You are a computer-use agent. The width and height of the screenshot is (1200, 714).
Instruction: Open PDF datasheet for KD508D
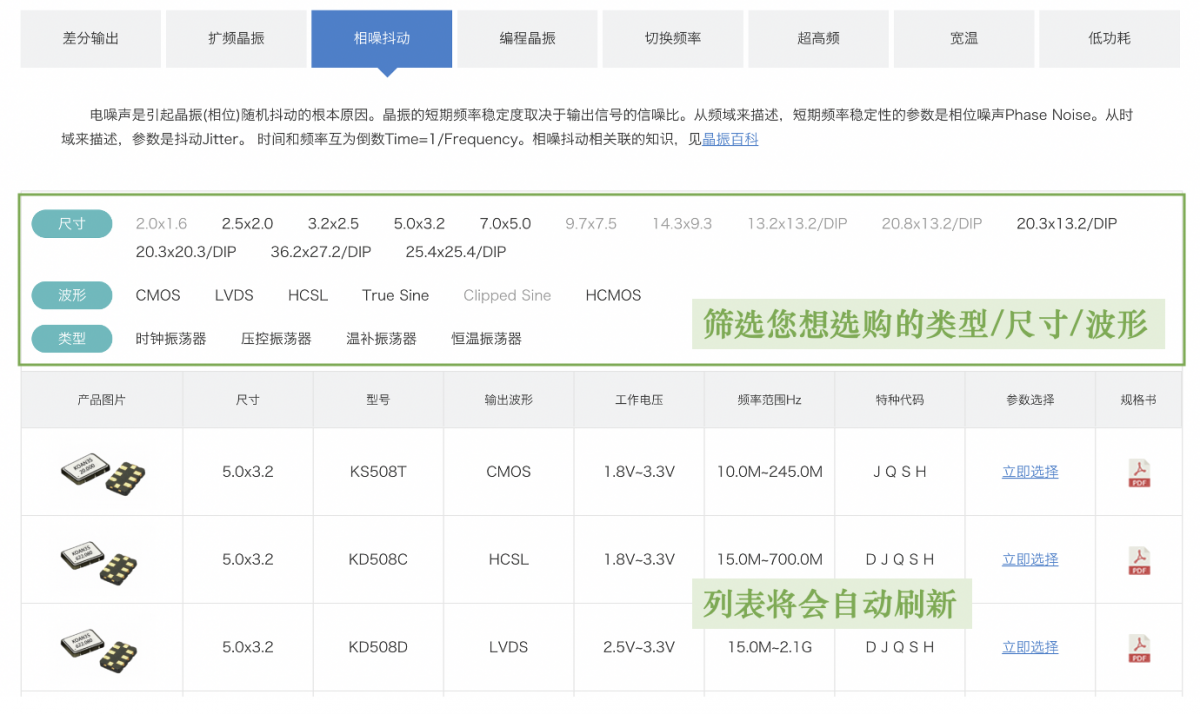[x=1139, y=648]
